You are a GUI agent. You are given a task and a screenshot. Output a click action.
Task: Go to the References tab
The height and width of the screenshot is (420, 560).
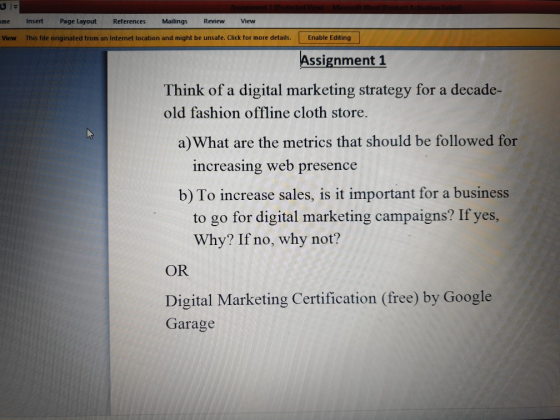pos(129,21)
